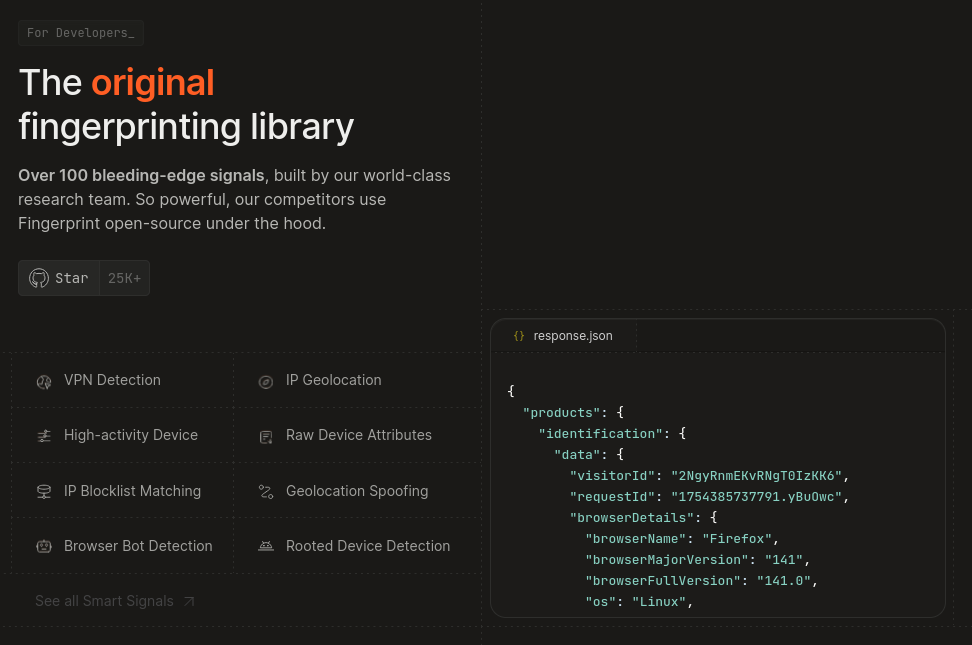Open the Raw Device Attributes signal
972x645 pixels.
point(358,435)
